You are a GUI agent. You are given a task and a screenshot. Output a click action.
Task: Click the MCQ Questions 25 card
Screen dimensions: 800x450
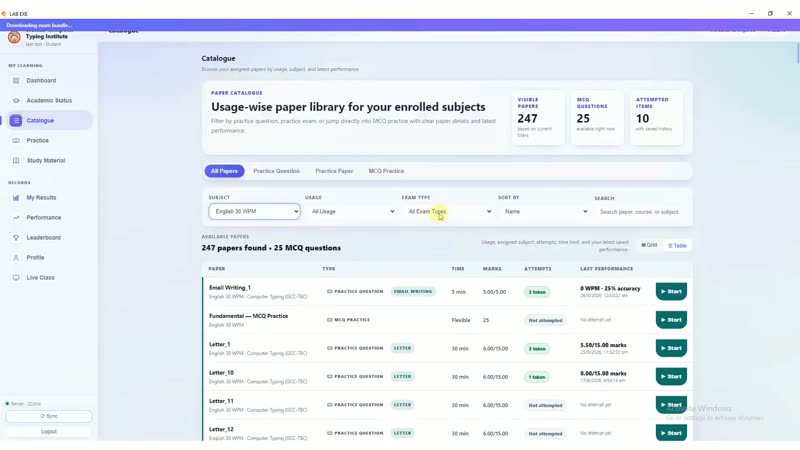pyautogui.click(x=597, y=118)
